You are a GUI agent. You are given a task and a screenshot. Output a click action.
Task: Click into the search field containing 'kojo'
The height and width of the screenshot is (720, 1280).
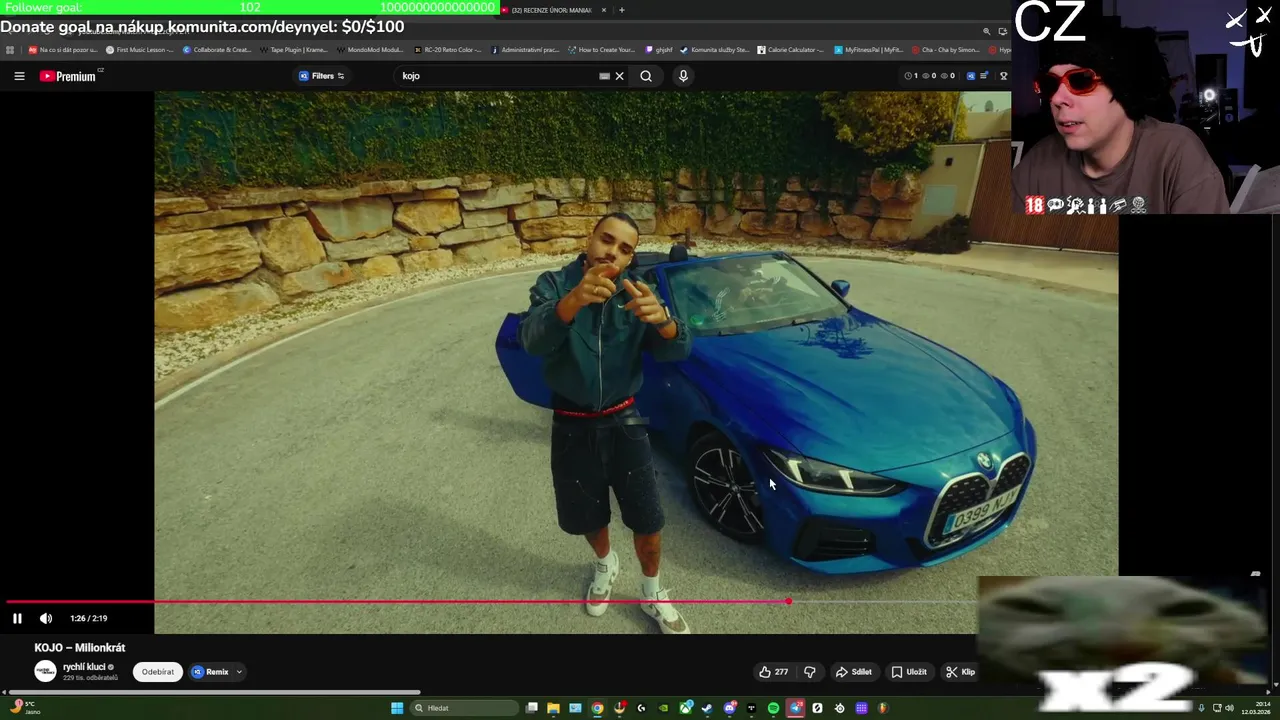point(497,76)
